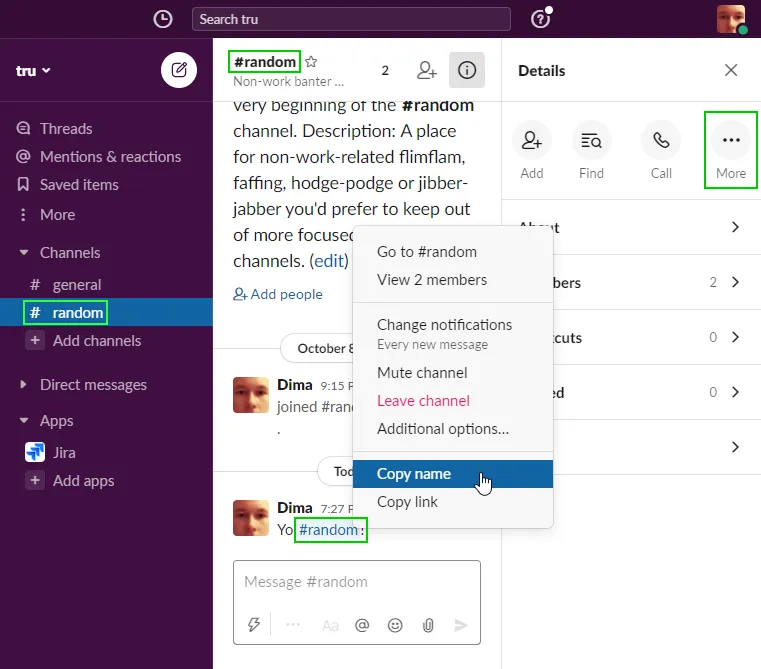The height and width of the screenshot is (669, 761).
Task: Choose Go to #random menu item
Action: pyautogui.click(x=452, y=252)
